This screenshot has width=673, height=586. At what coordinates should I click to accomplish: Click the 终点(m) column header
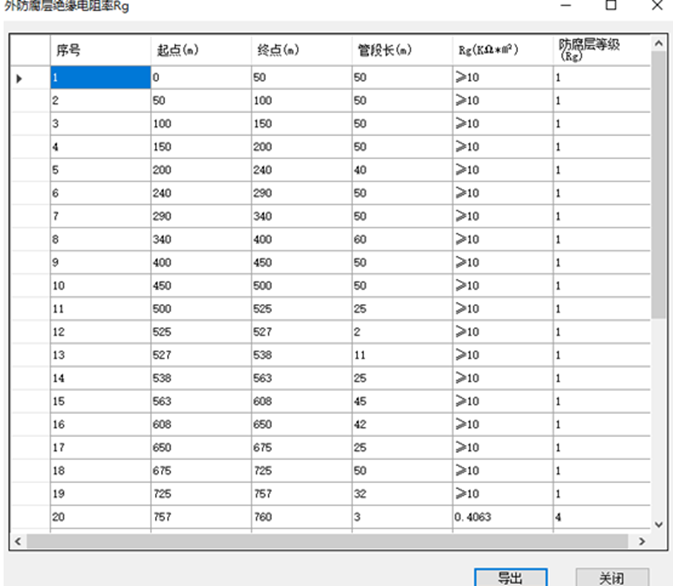pos(301,50)
